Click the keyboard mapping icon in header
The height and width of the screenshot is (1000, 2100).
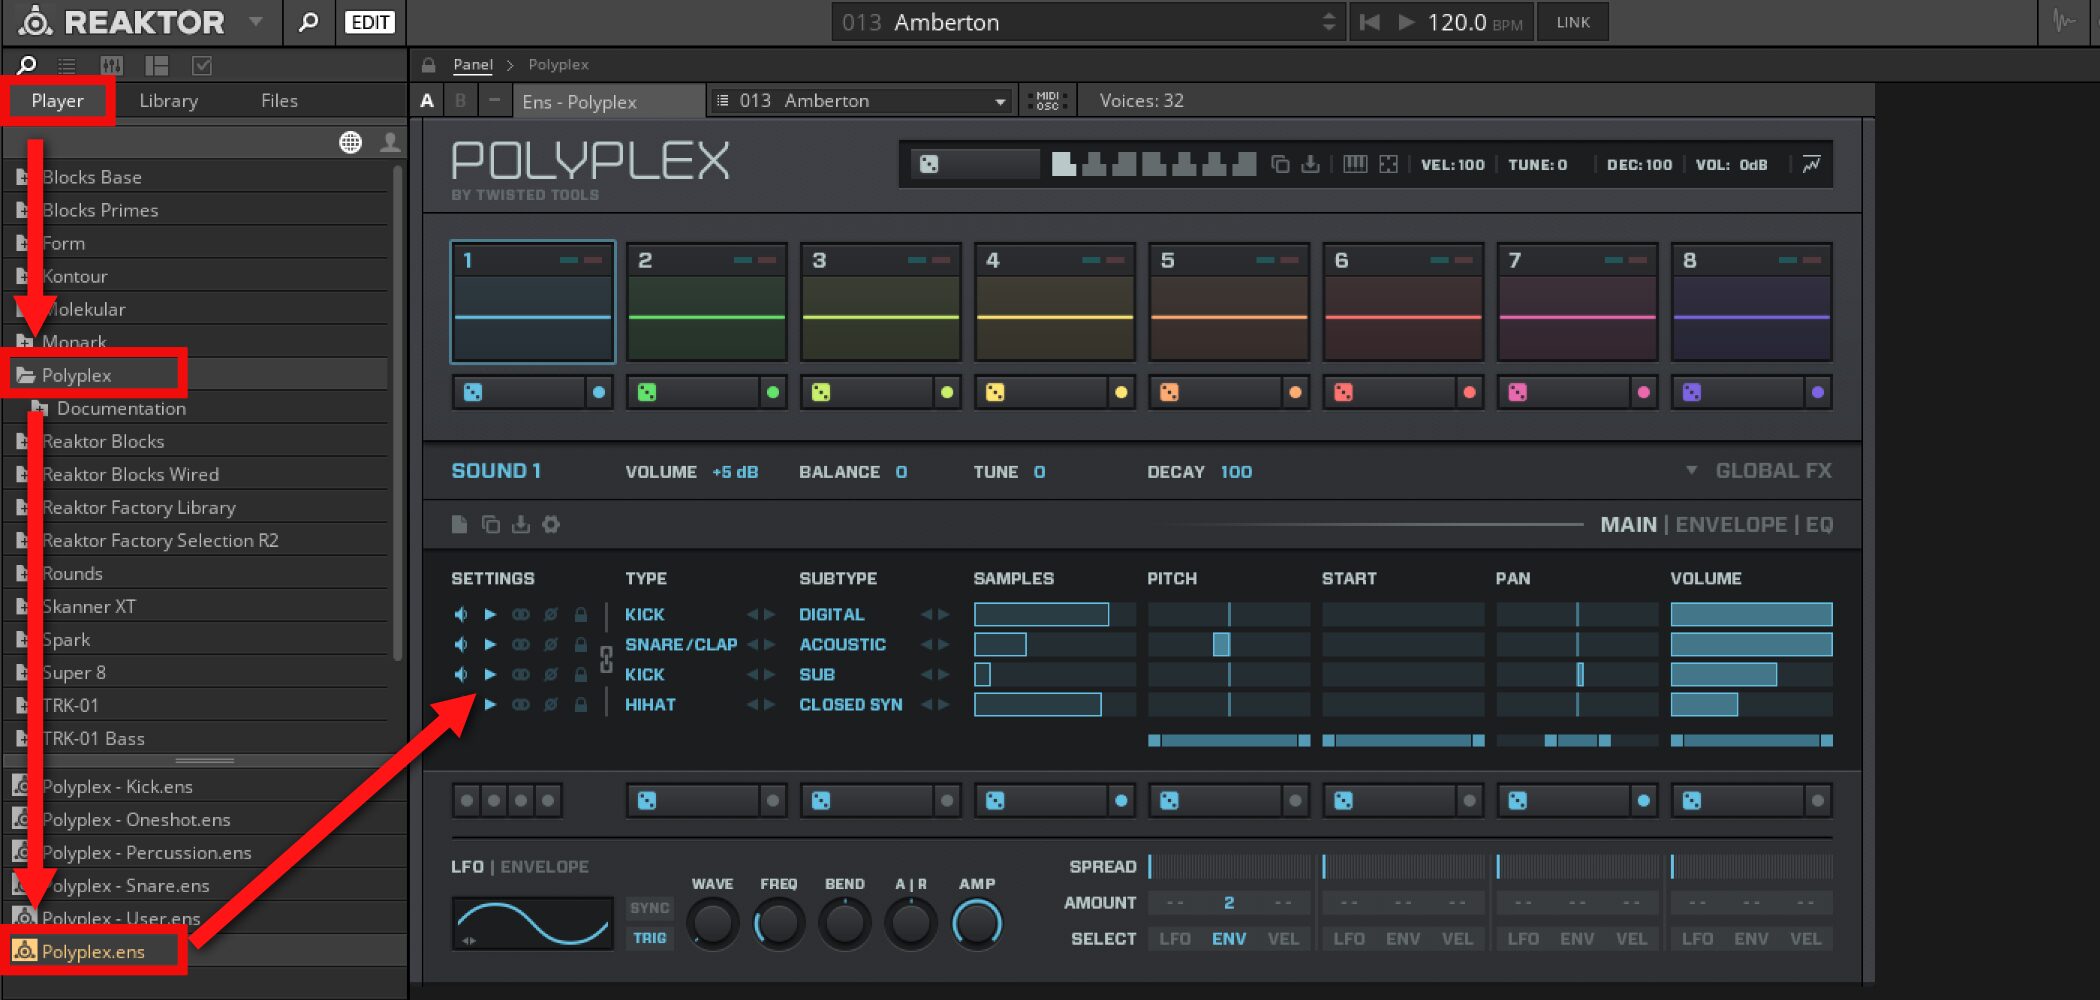(1355, 164)
